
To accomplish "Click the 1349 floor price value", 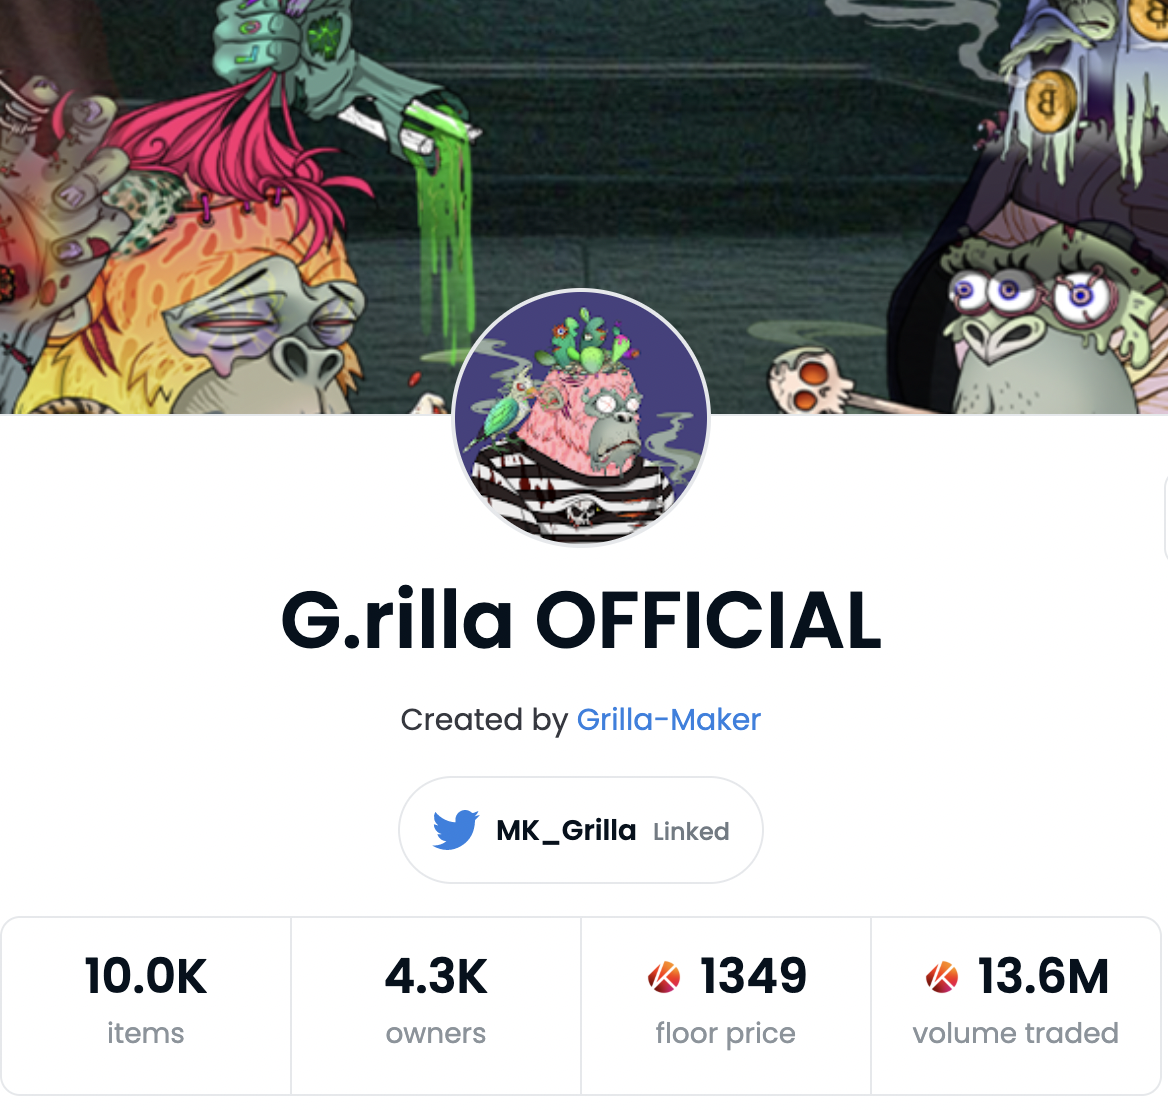I will coord(753,976).
